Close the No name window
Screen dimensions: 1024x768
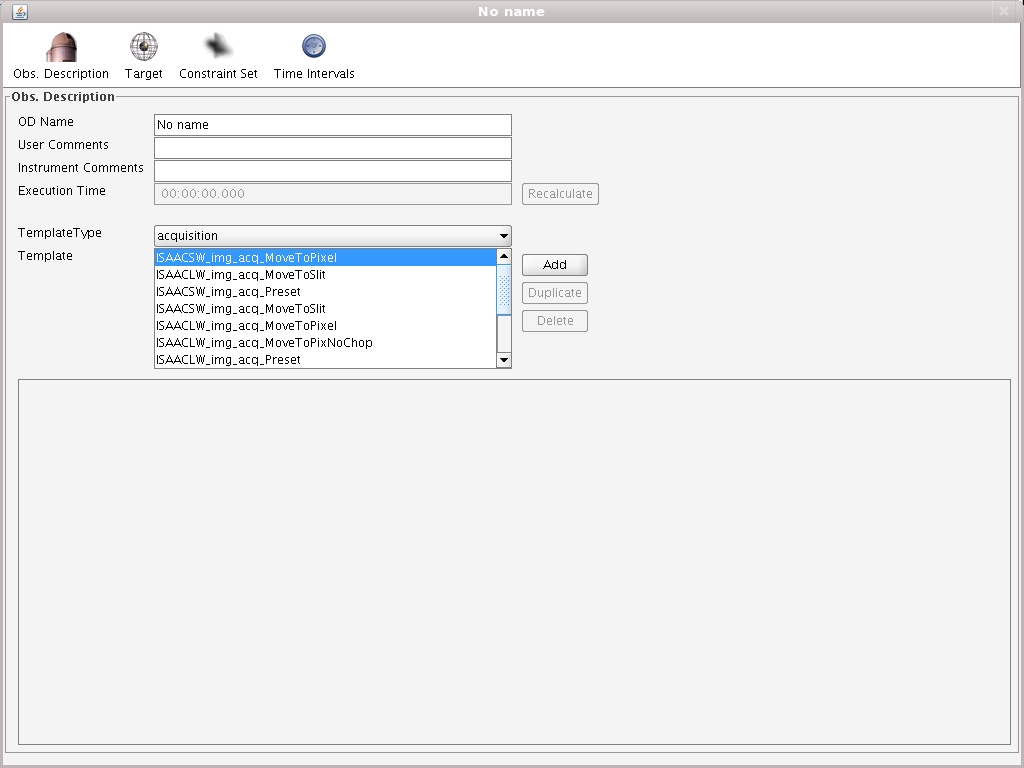(x=1004, y=11)
